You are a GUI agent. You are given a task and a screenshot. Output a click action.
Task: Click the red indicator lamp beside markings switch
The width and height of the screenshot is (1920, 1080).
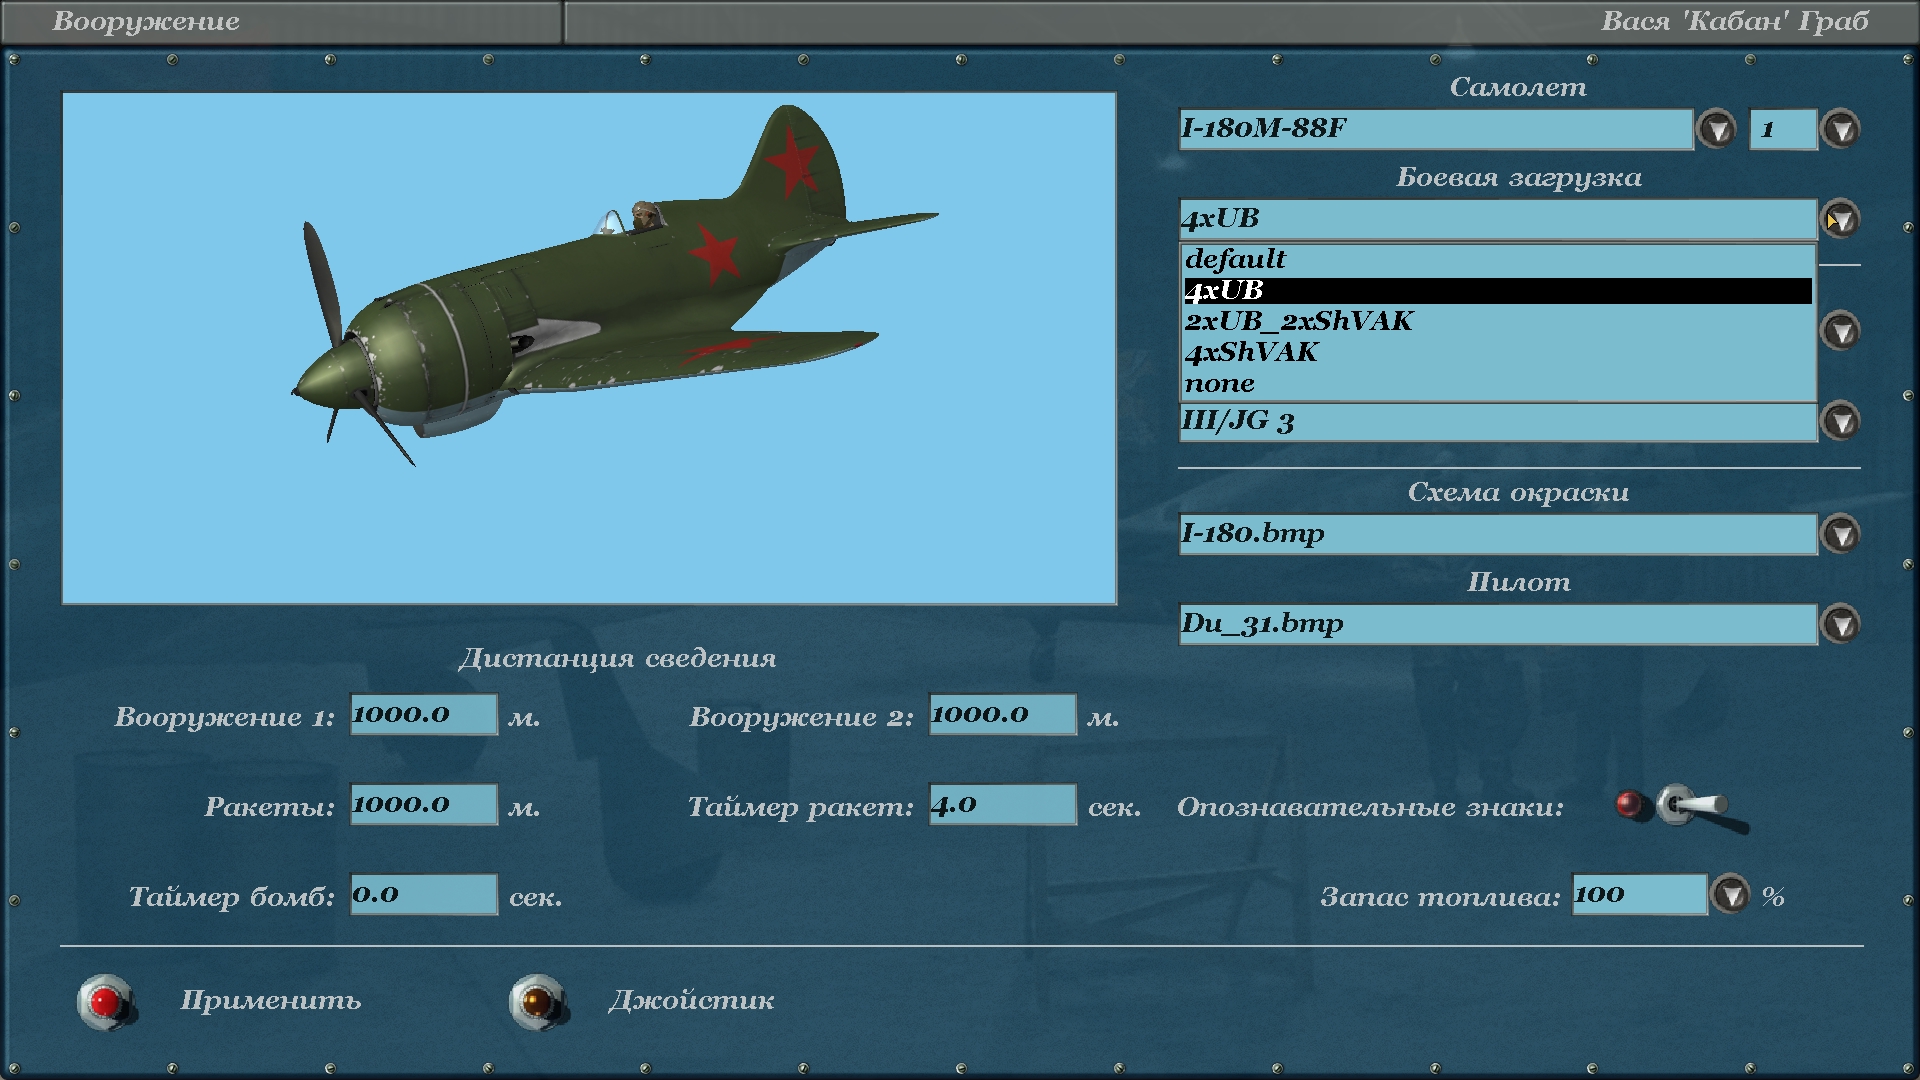tap(1629, 804)
